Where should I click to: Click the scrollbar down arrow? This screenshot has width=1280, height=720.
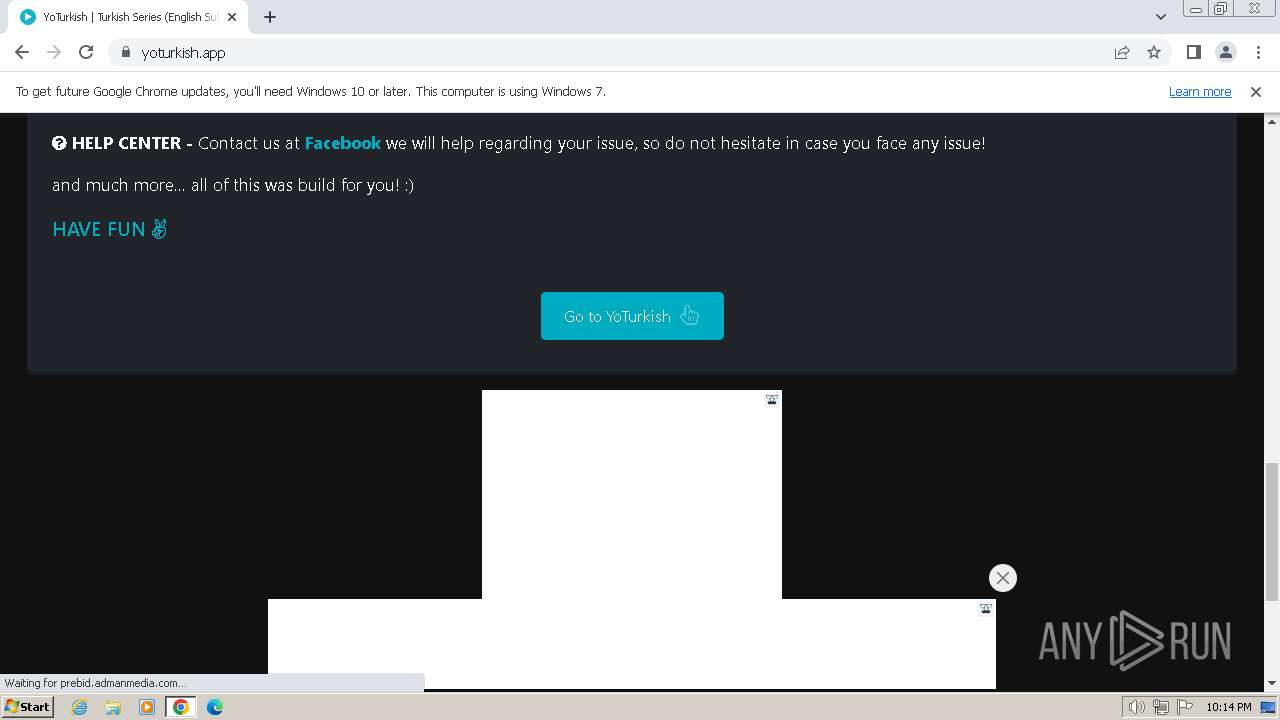[x=1272, y=684]
